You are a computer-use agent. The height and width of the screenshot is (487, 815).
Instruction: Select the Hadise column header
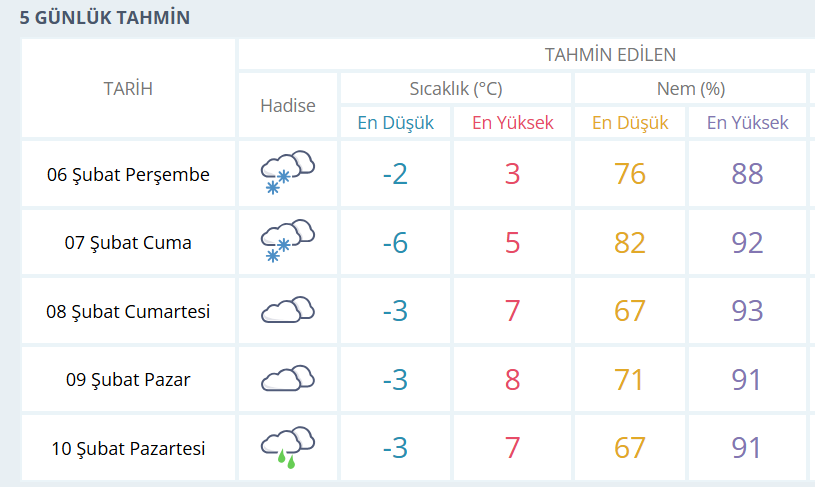(287, 106)
